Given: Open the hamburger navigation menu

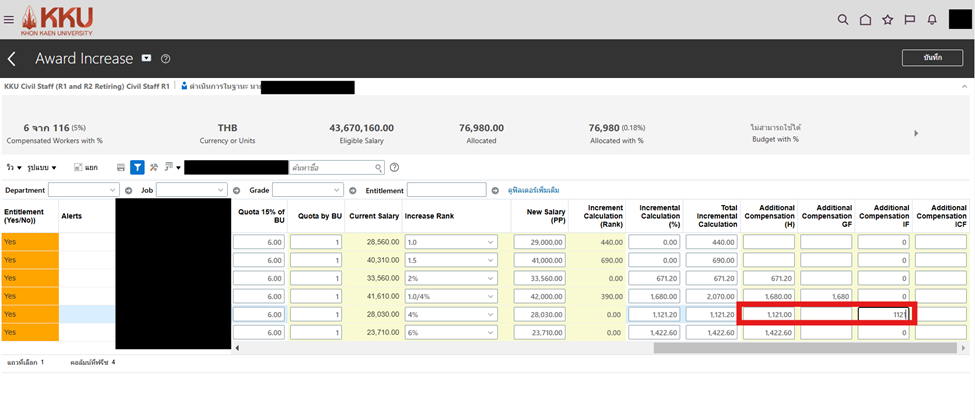Looking at the screenshot, I should 9,19.
